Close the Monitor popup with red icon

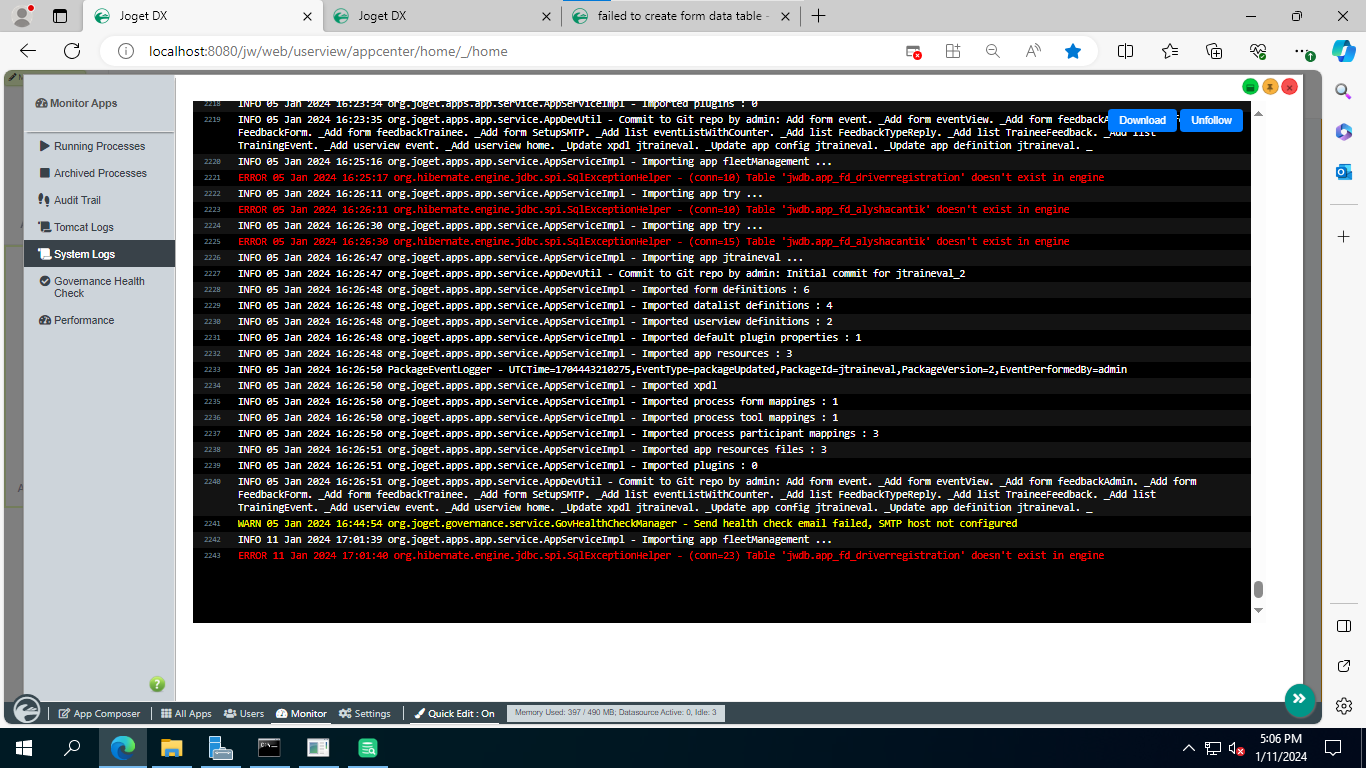point(1290,87)
